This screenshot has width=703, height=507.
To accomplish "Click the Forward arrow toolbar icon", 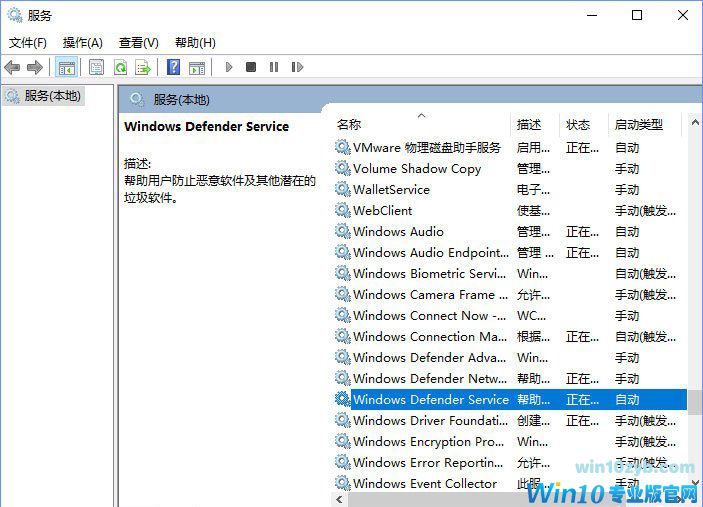I will click(35, 68).
